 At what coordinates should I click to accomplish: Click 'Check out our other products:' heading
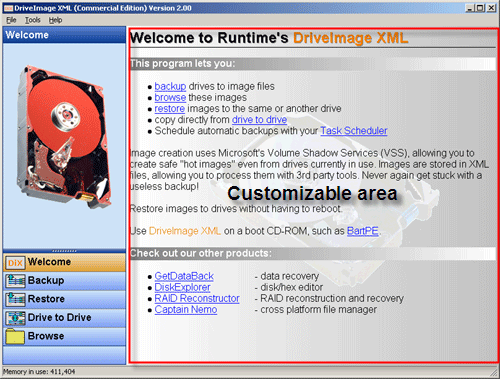tap(201, 253)
